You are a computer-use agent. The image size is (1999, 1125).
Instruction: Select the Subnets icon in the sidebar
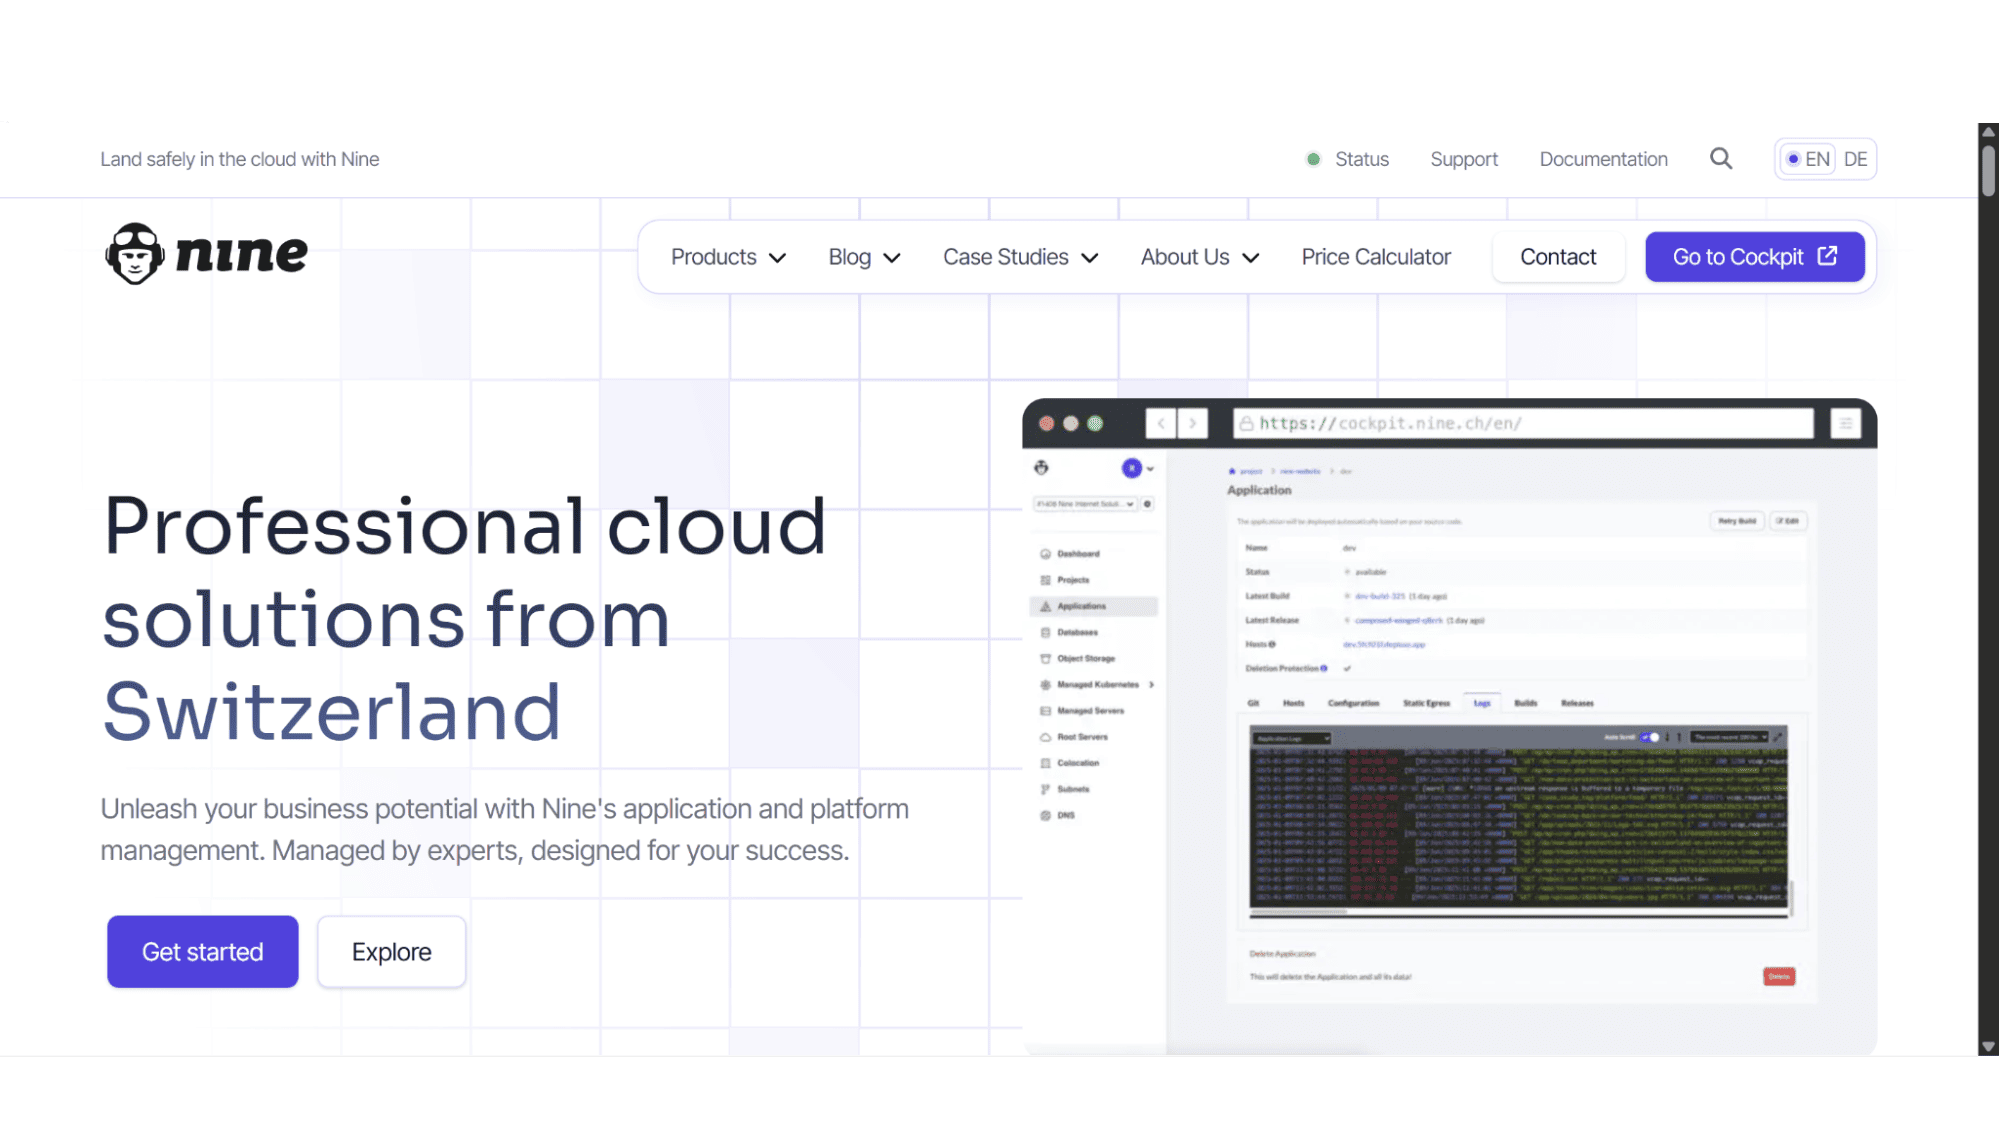click(1045, 789)
